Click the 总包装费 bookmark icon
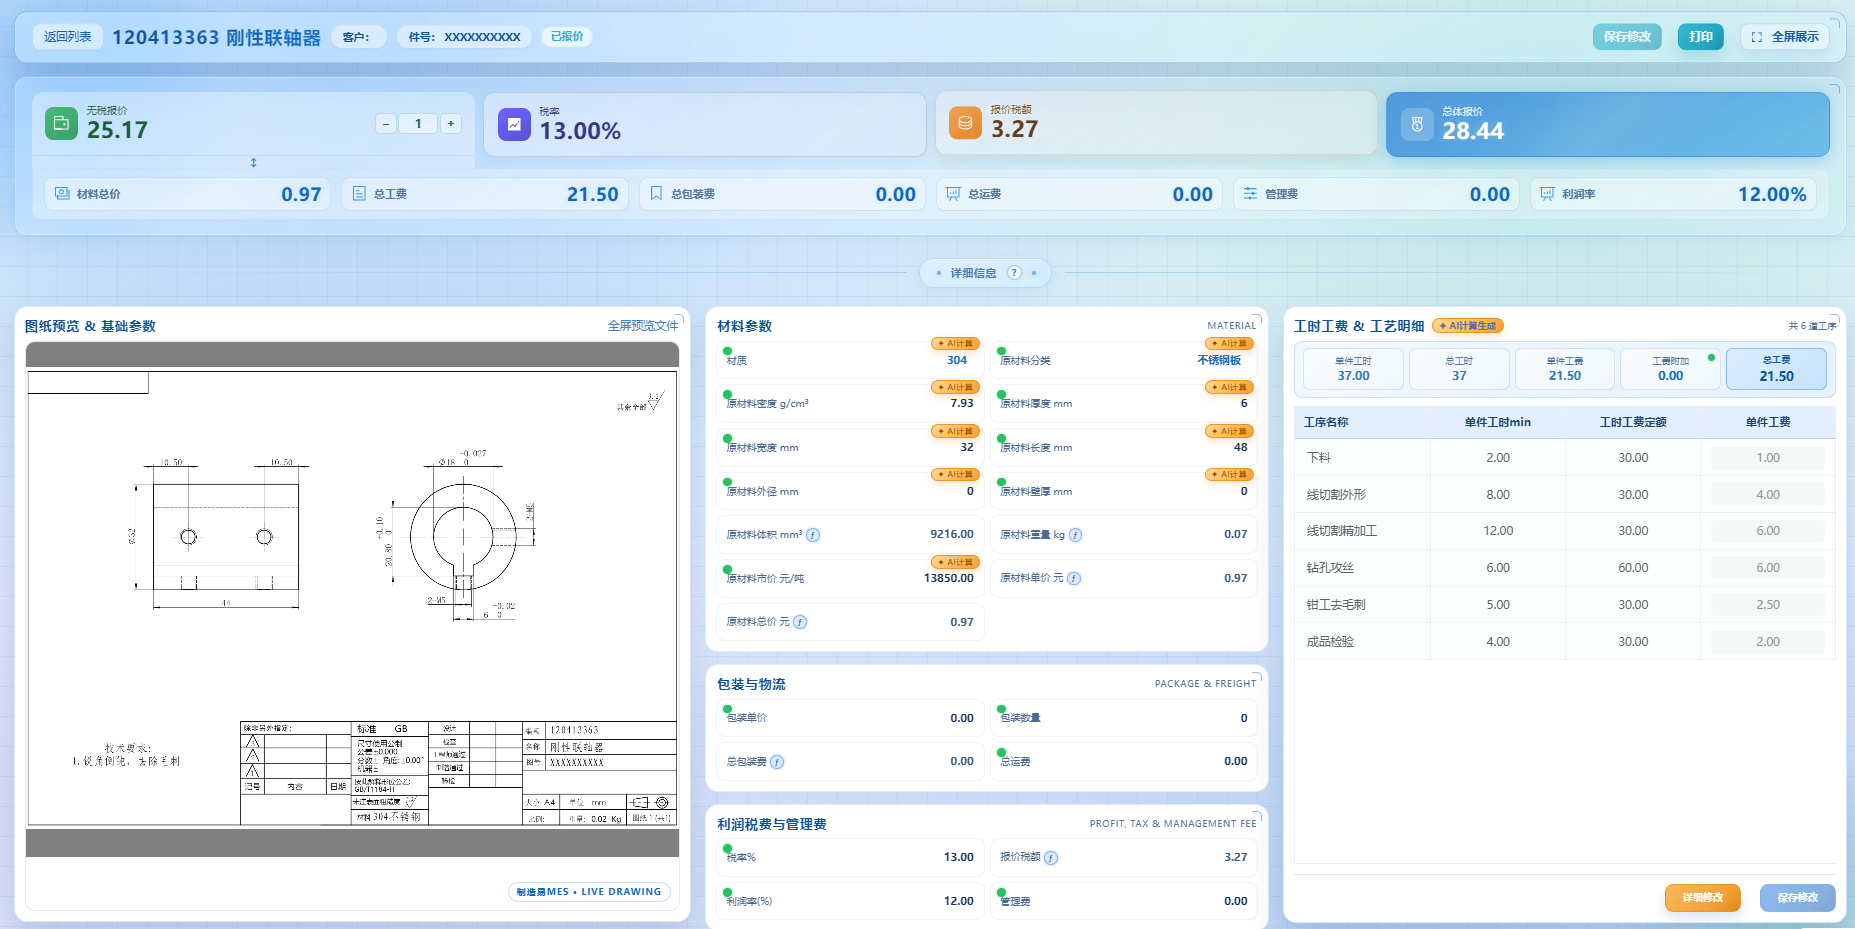This screenshot has width=1855, height=929. point(656,193)
